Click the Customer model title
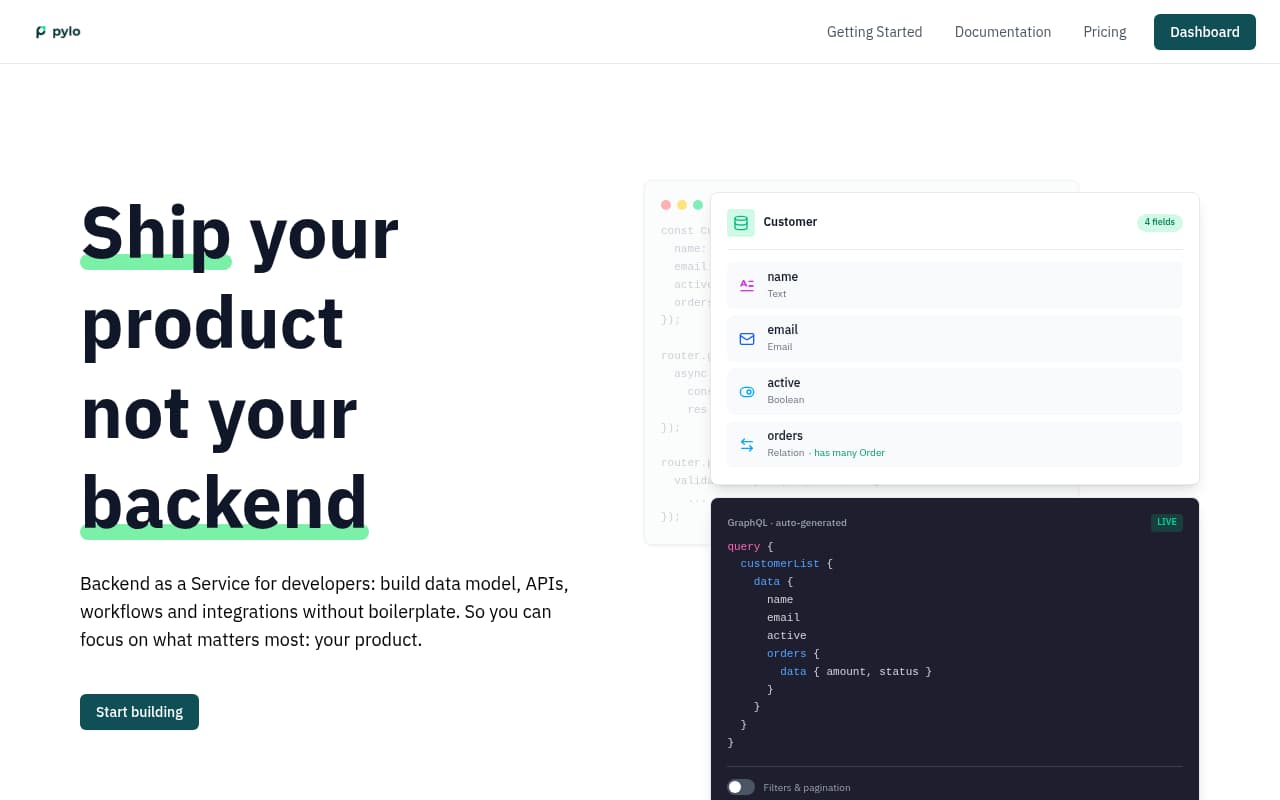The width and height of the screenshot is (1280, 800). pyautogui.click(x=790, y=222)
